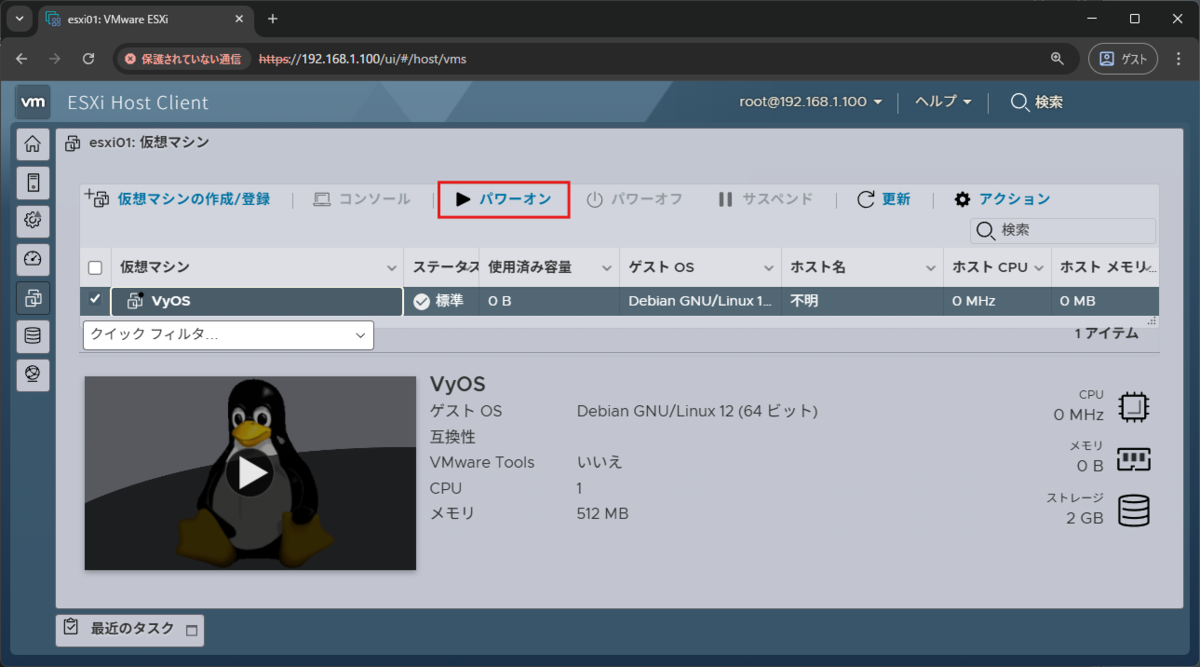Click the メモリ memory resource icon
Viewport: 1200px width, 667px height.
tap(1133, 459)
